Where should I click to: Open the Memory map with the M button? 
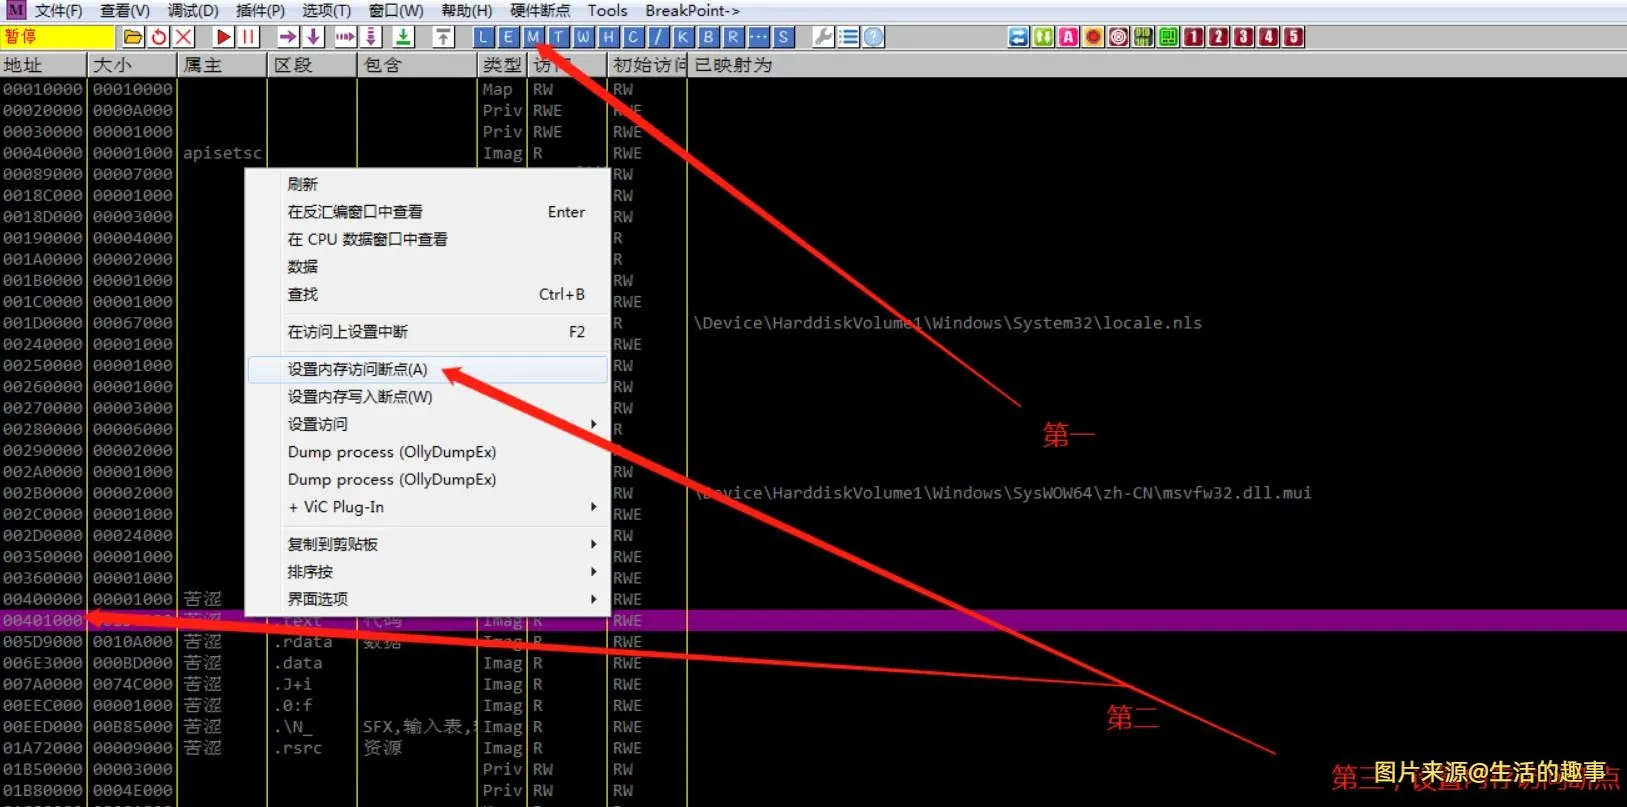pyautogui.click(x=533, y=37)
